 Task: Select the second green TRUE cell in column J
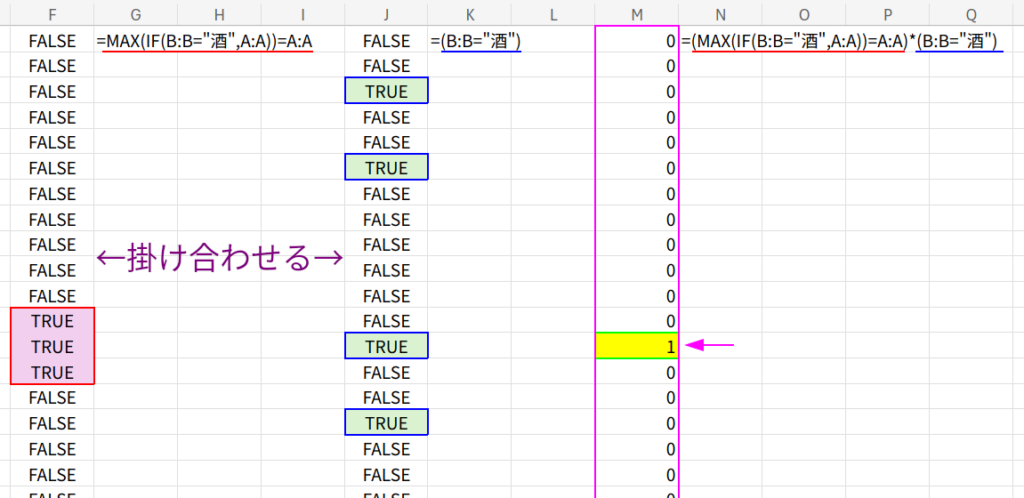tap(386, 167)
